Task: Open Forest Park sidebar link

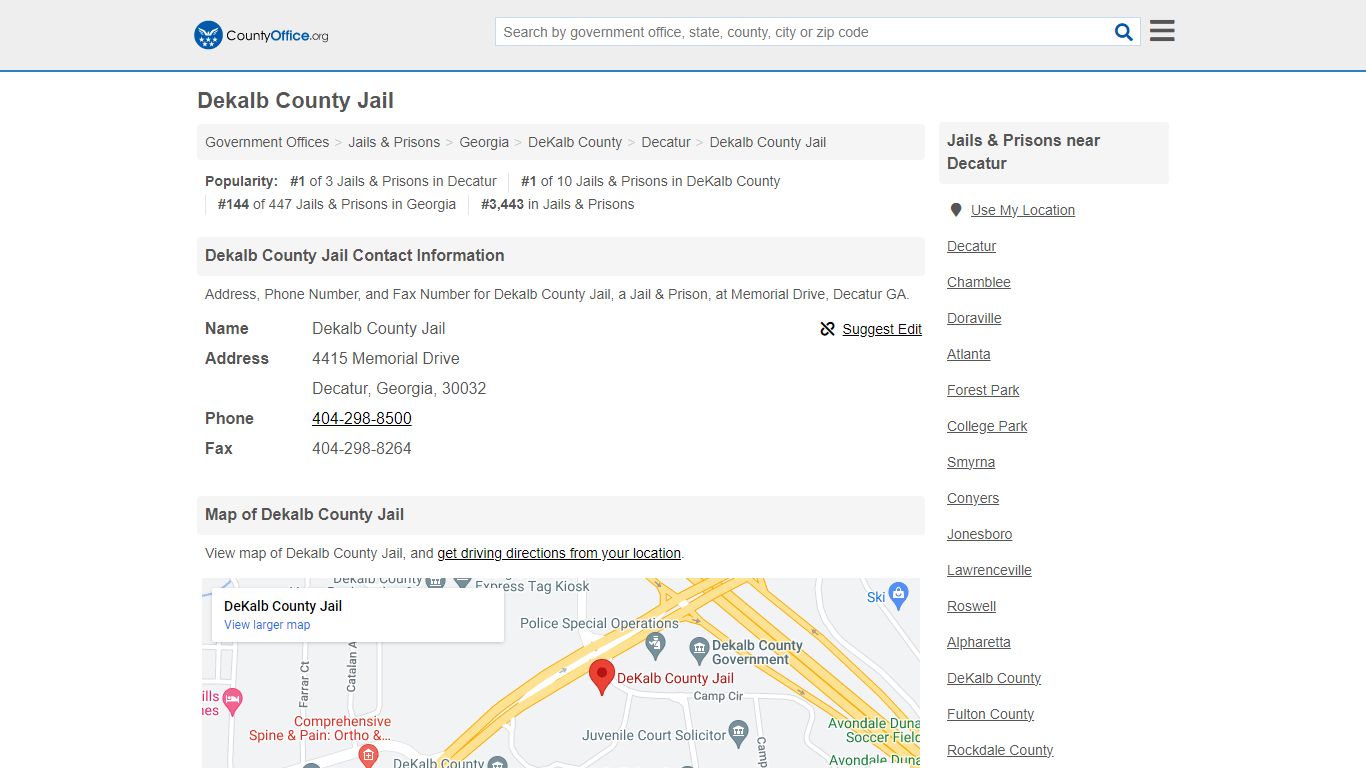Action: tap(983, 390)
